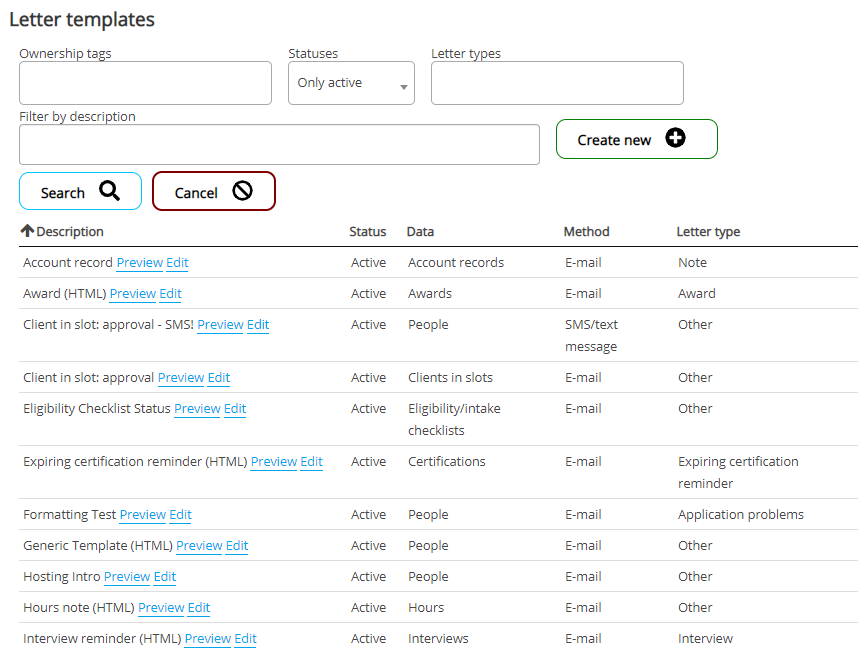Preview the Account record template

pos(139,262)
